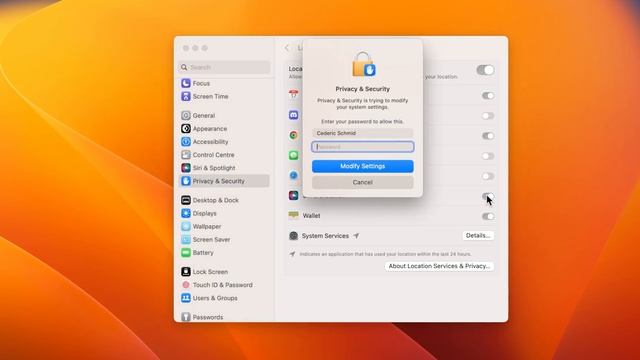Toggle the main Location Services switch
The image size is (640, 360).
[x=485, y=70]
